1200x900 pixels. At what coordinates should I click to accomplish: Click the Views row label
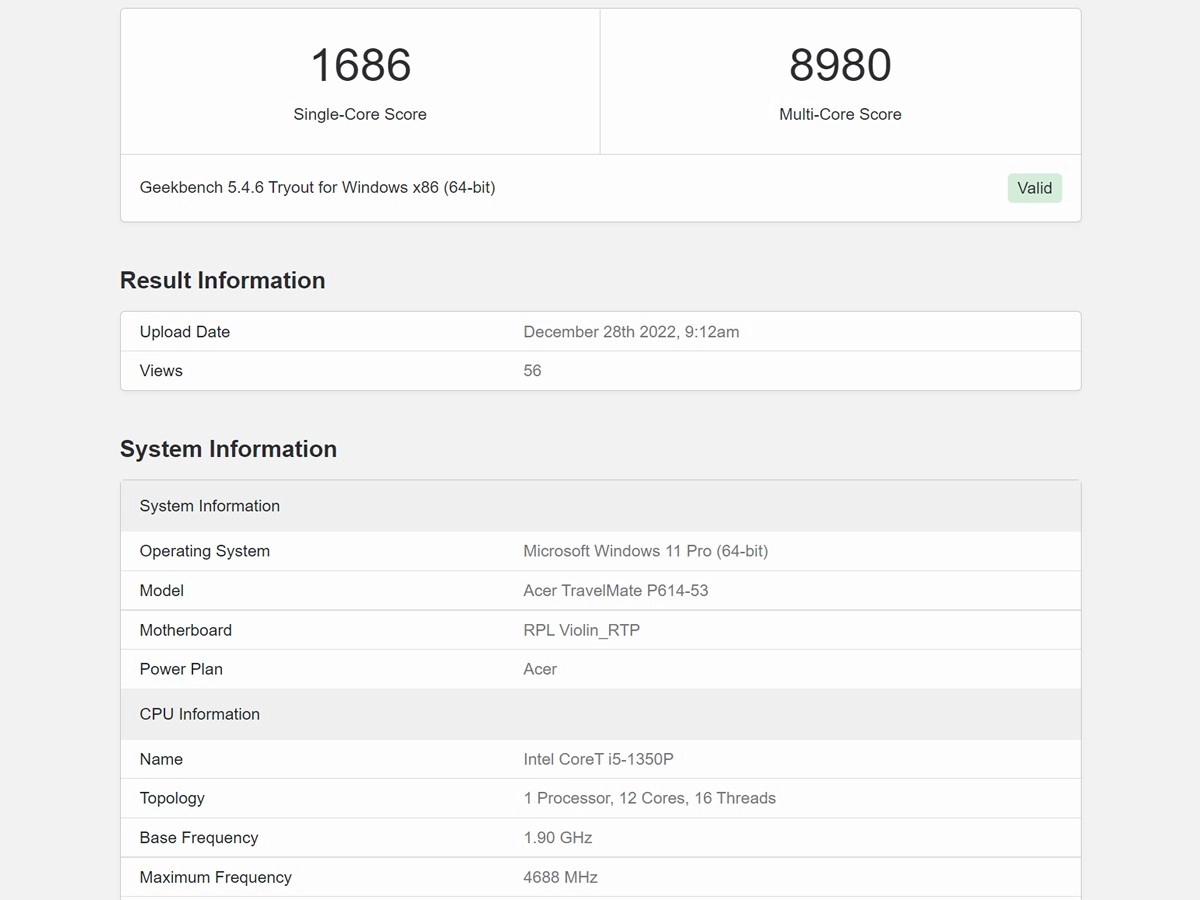pos(161,371)
